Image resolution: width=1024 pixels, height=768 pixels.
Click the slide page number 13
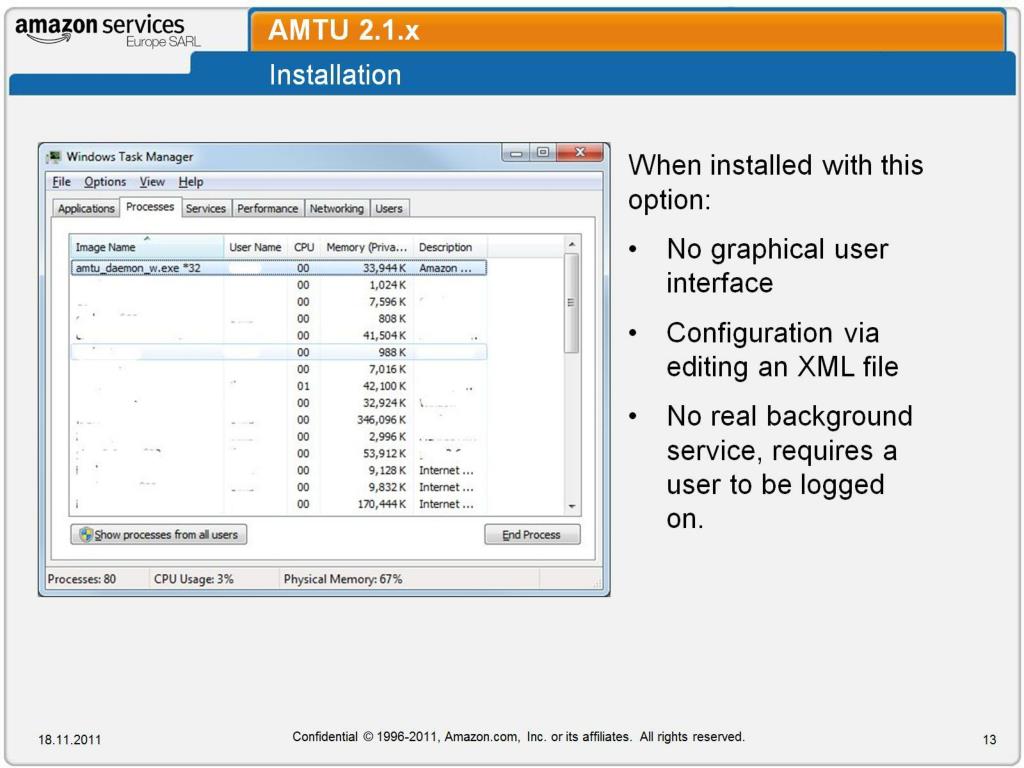pyautogui.click(x=989, y=739)
